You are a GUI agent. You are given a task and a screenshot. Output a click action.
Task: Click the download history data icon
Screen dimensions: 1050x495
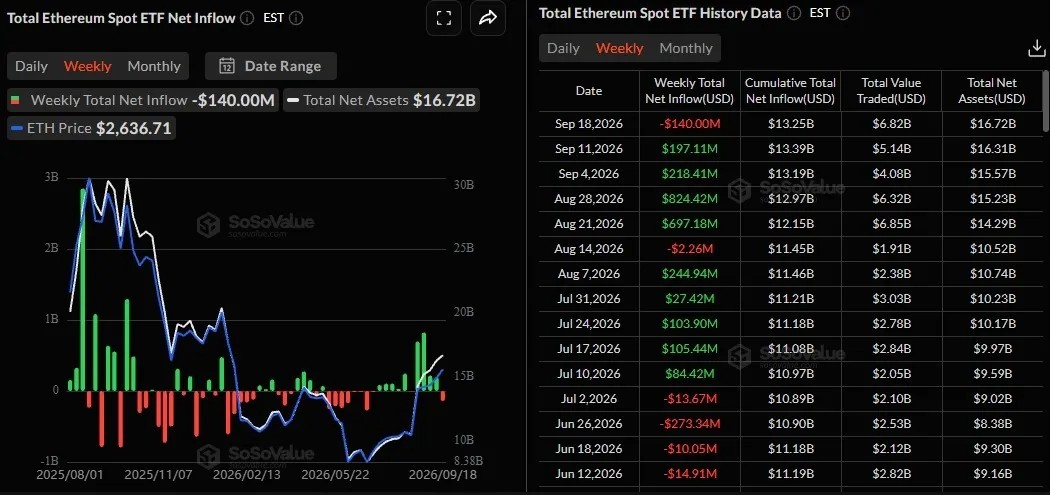(1036, 48)
